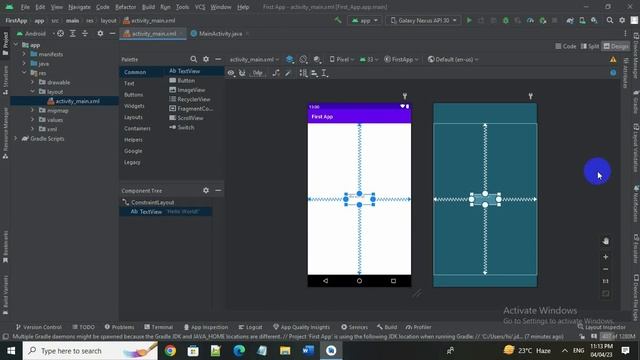Expand the manifests folder
640x360 pixels.
tap(24, 54)
